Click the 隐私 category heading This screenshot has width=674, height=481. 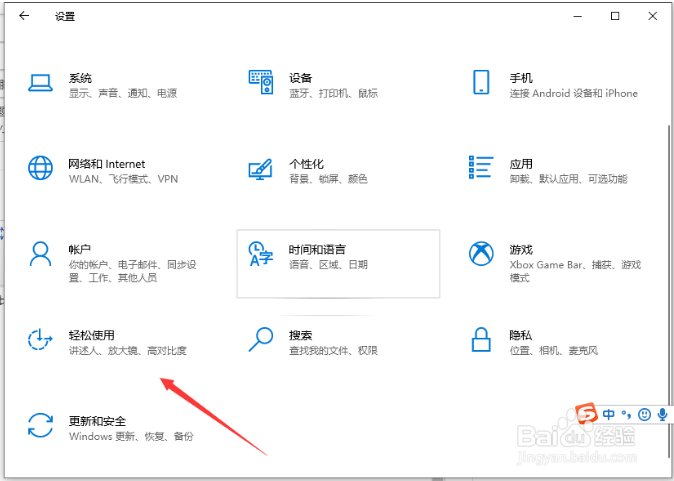(521, 335)
